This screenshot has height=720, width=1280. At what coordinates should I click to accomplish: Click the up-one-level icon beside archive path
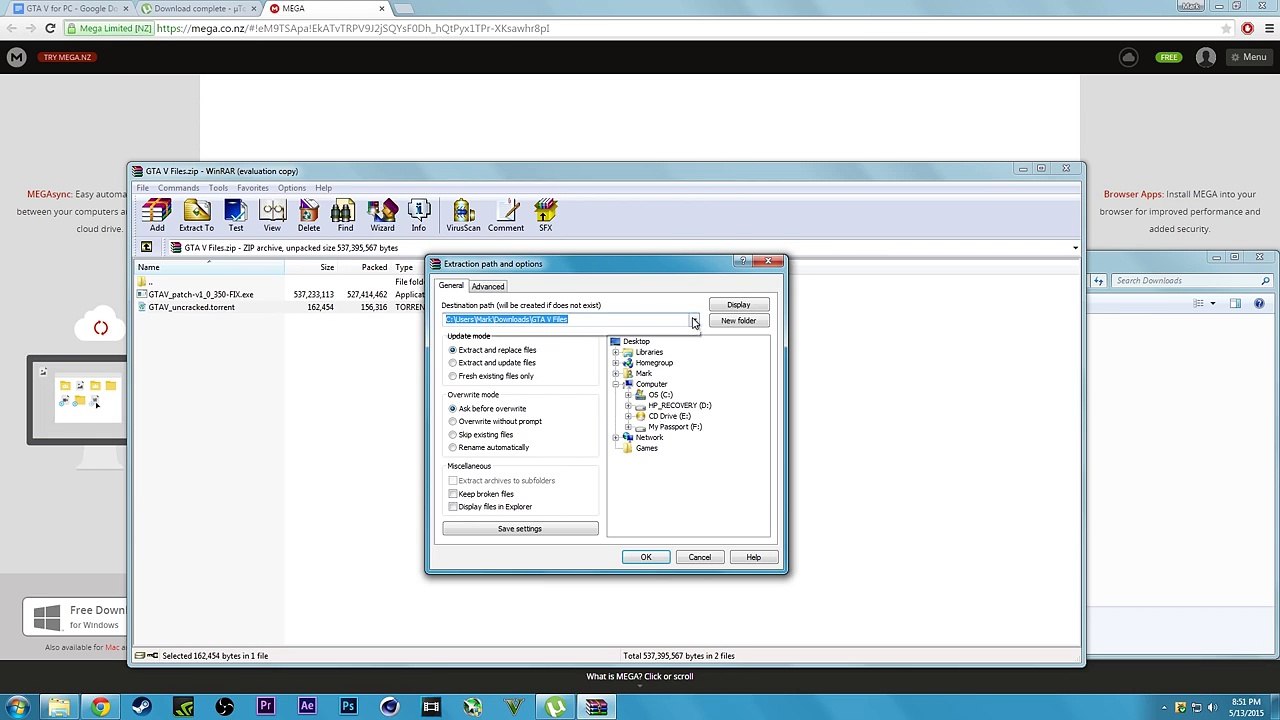146,247
